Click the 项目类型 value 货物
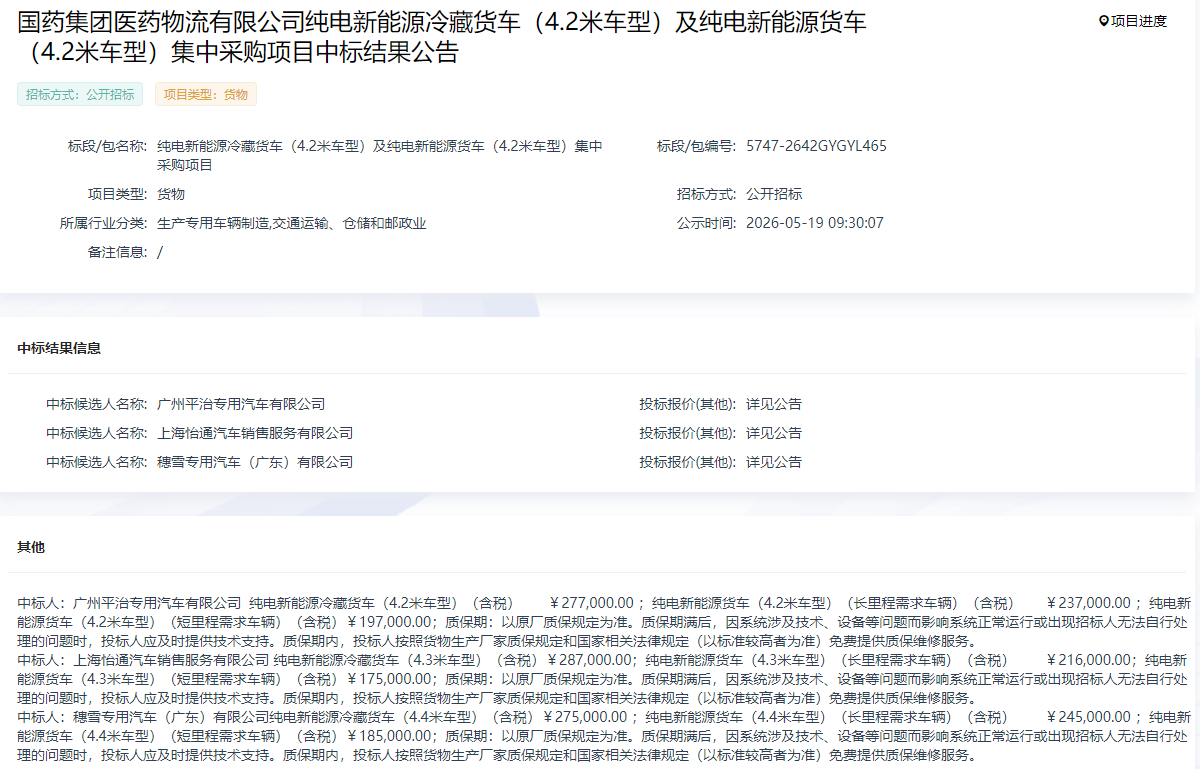Viewport: 1200px width, 769px height. (171, 194)
